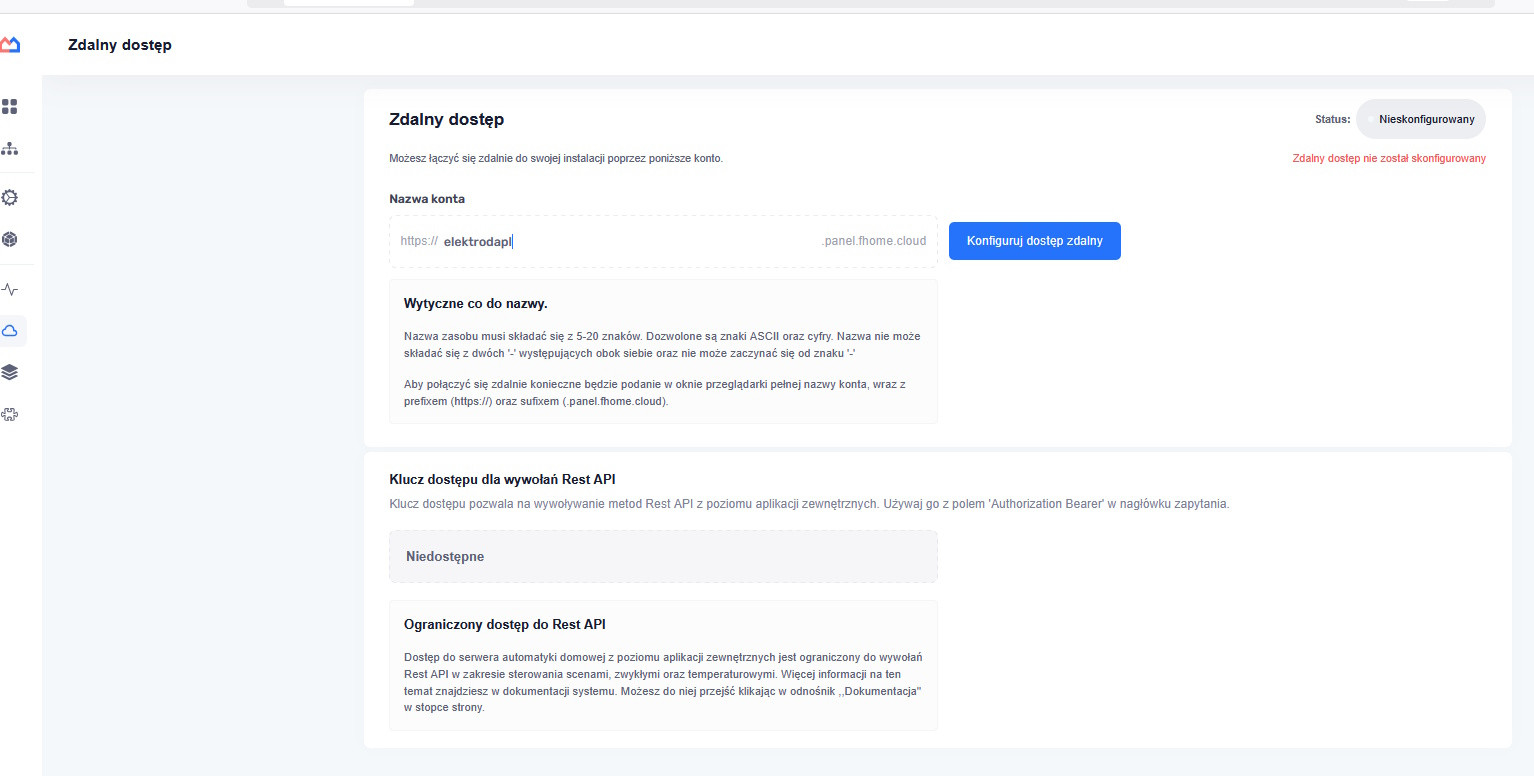Viewport: 1534px width, 776px height.
Task: Click the '.panel.fhome.cloud' suffix text
Action: 873,241
